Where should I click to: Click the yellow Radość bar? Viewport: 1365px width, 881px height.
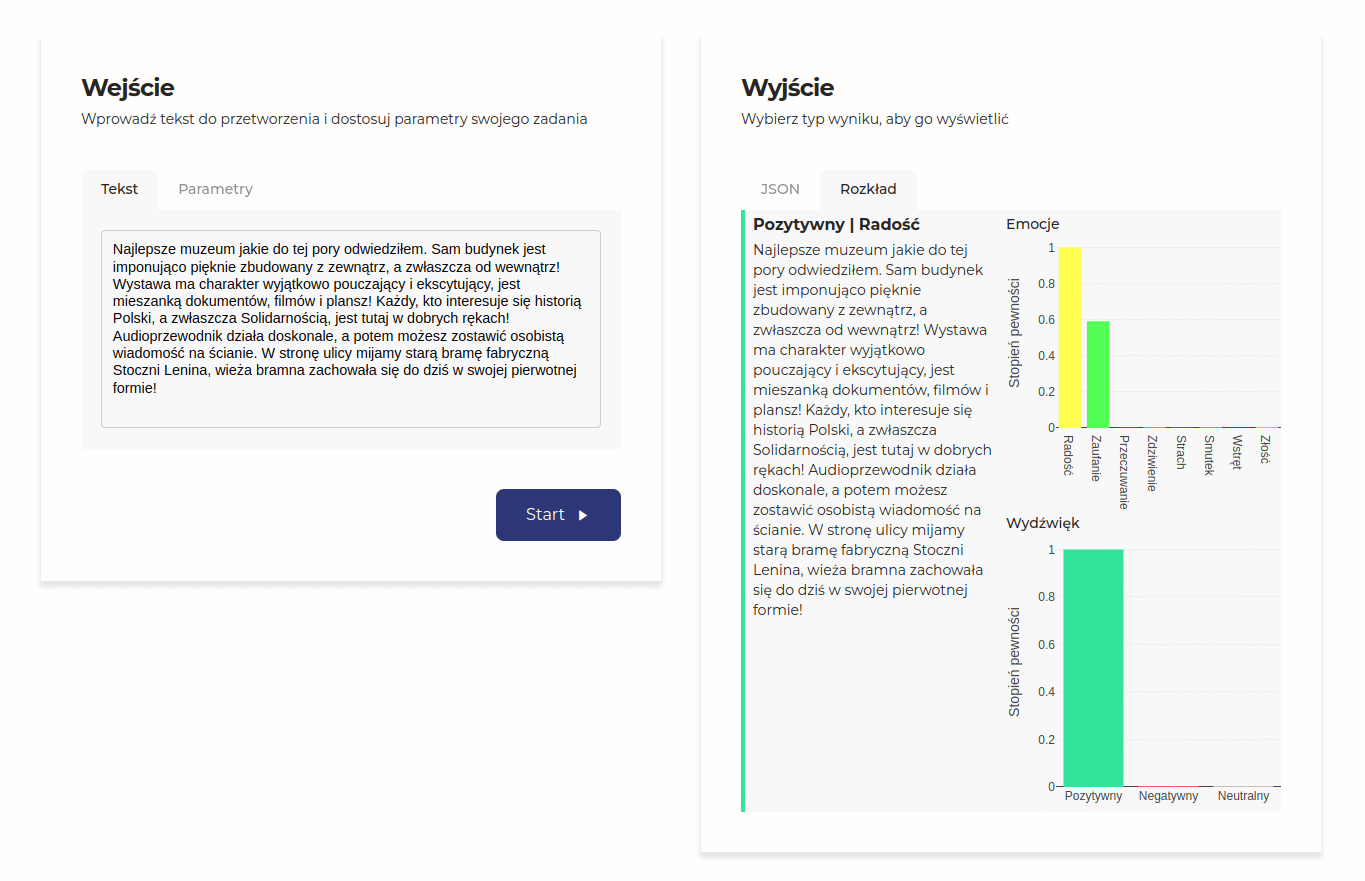pos(1070,337)
